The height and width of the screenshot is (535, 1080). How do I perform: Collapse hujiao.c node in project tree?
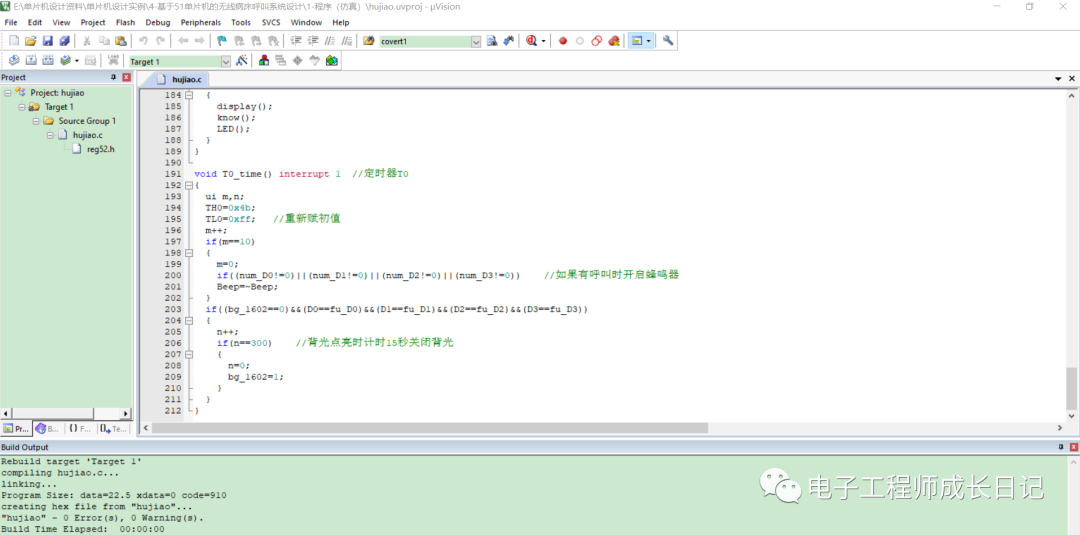[x=50, y=135]
